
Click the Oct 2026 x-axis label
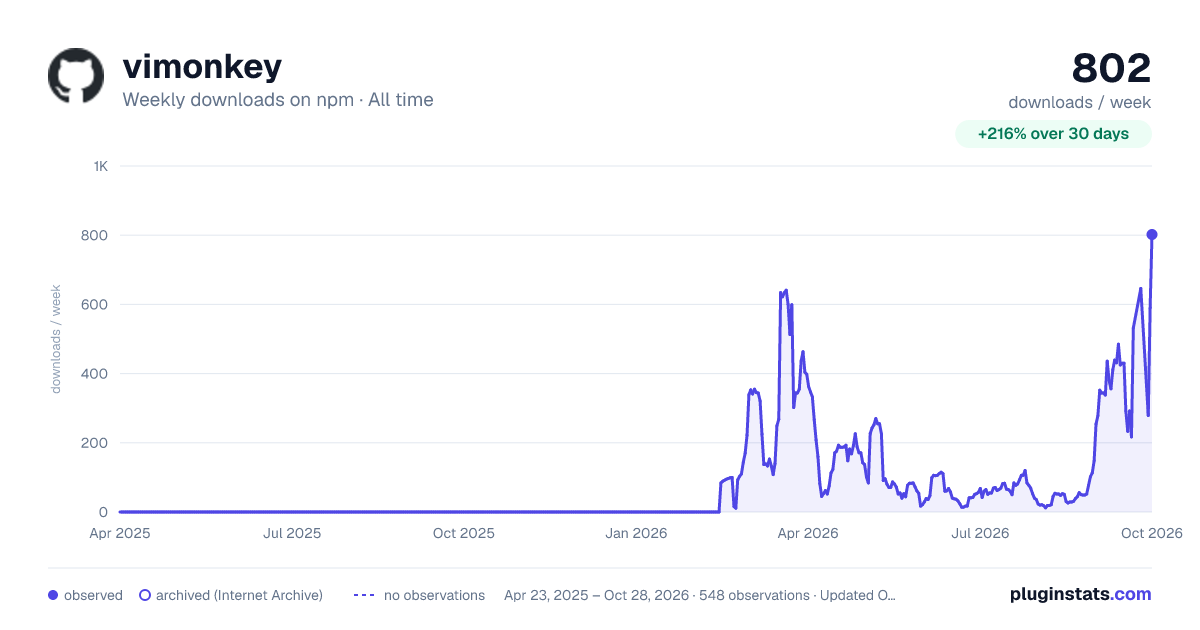(x=1152, y=534)
